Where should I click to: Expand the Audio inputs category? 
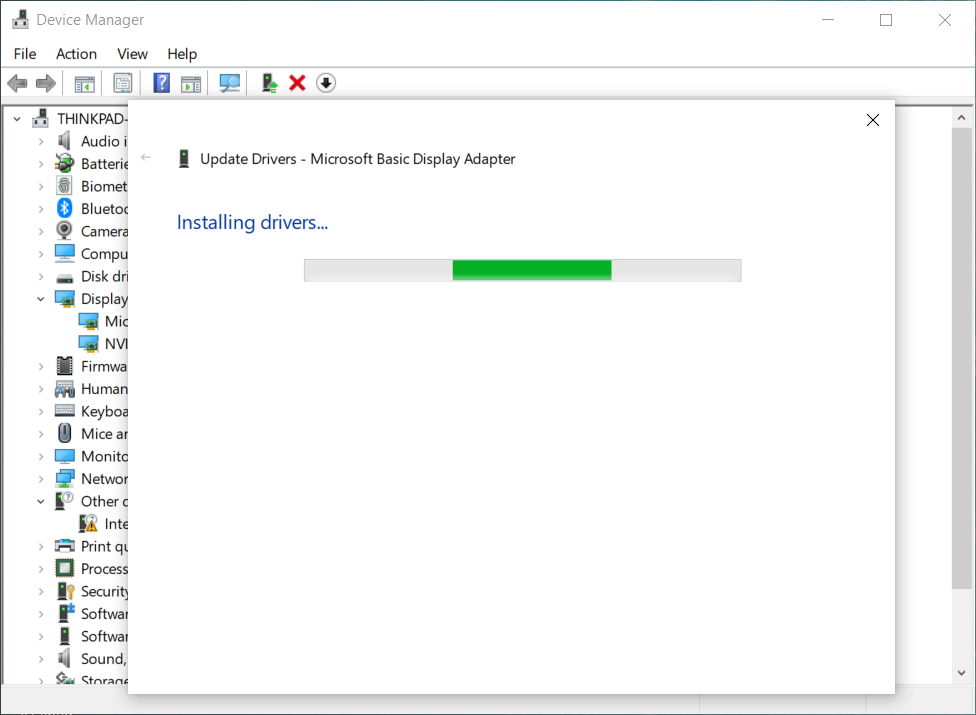pyautogui.click(x=41, y=141)
